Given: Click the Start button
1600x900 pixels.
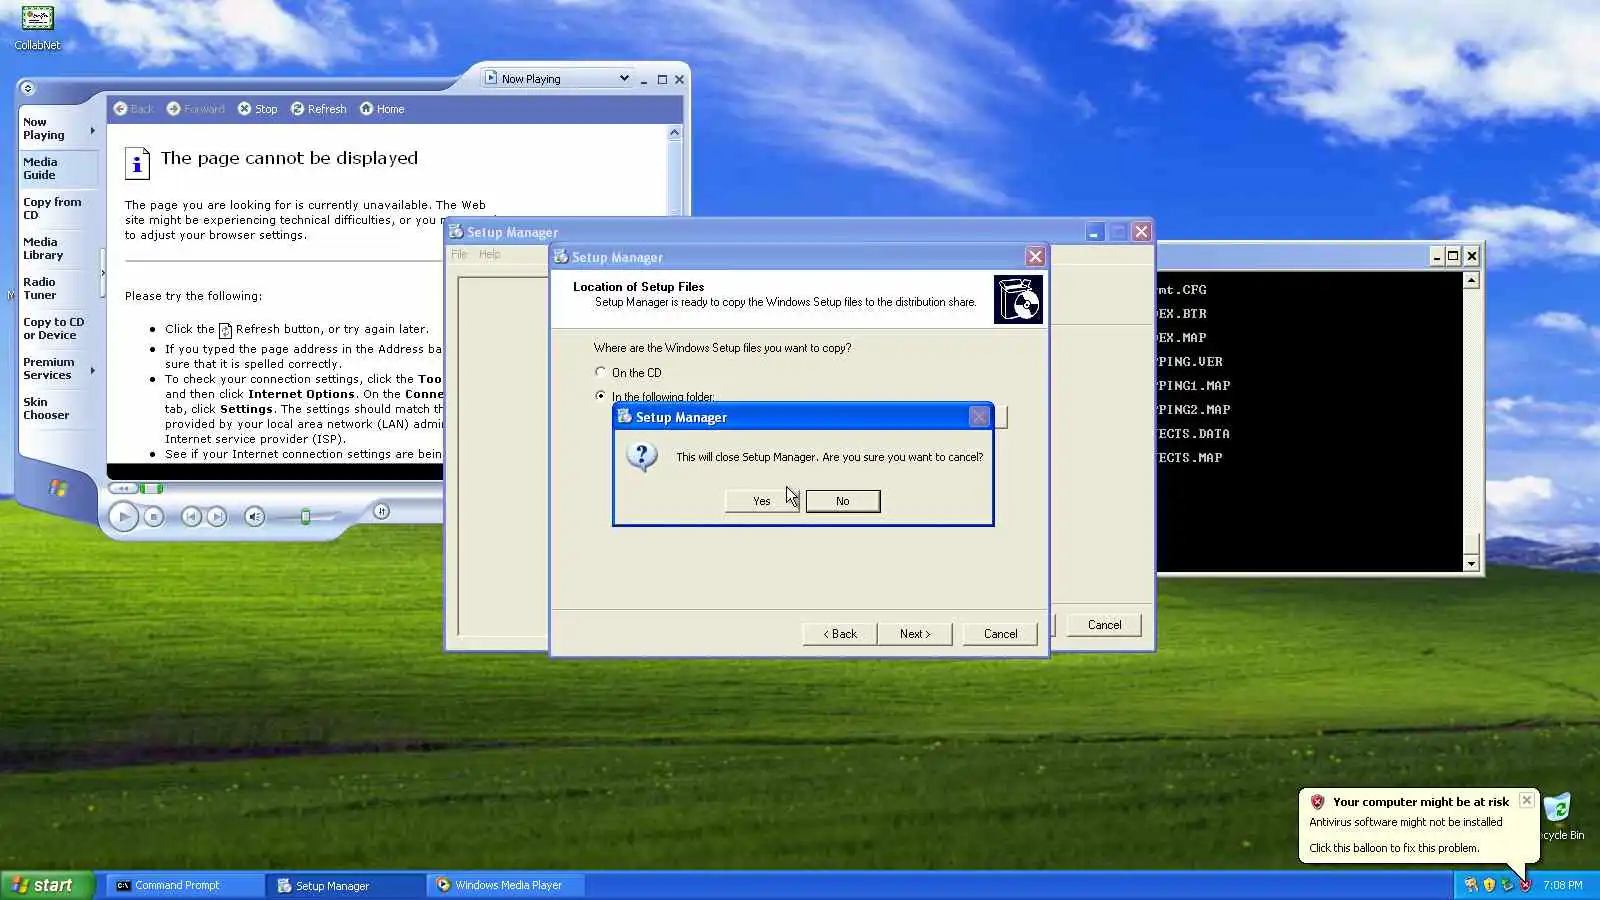Looking at the screenshot, I should pyautogui.click(x=47, y=885).
